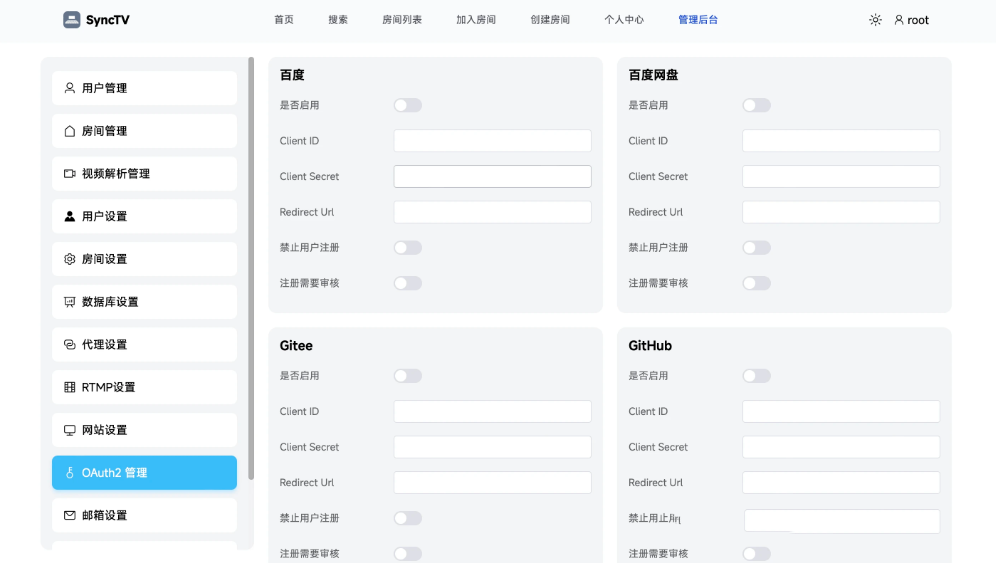Go to the 首页 nav item
Image resolution: width=996 pixels, height=563 pixels.
284,20
